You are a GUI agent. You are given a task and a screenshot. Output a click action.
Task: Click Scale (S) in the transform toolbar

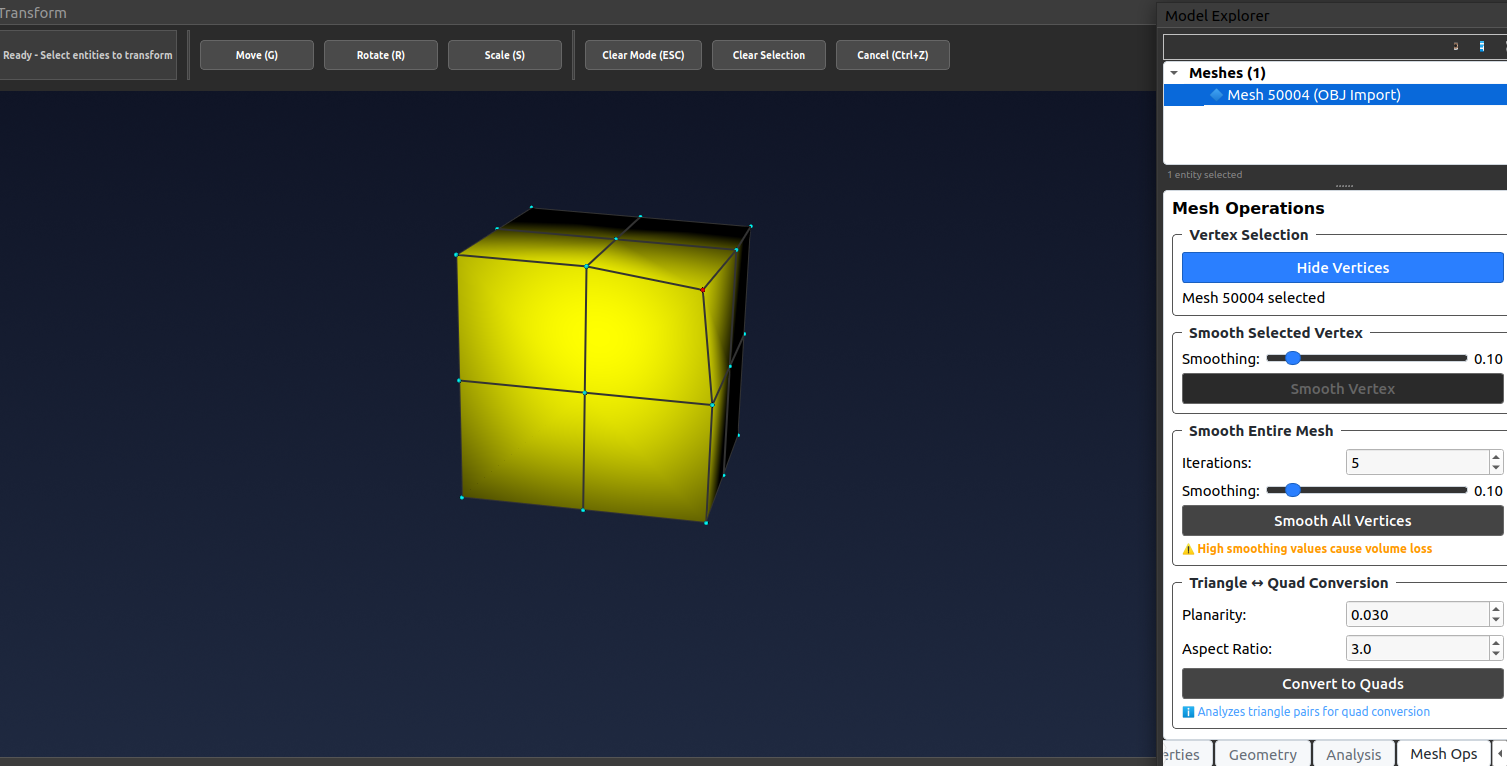tap(504, 55)
